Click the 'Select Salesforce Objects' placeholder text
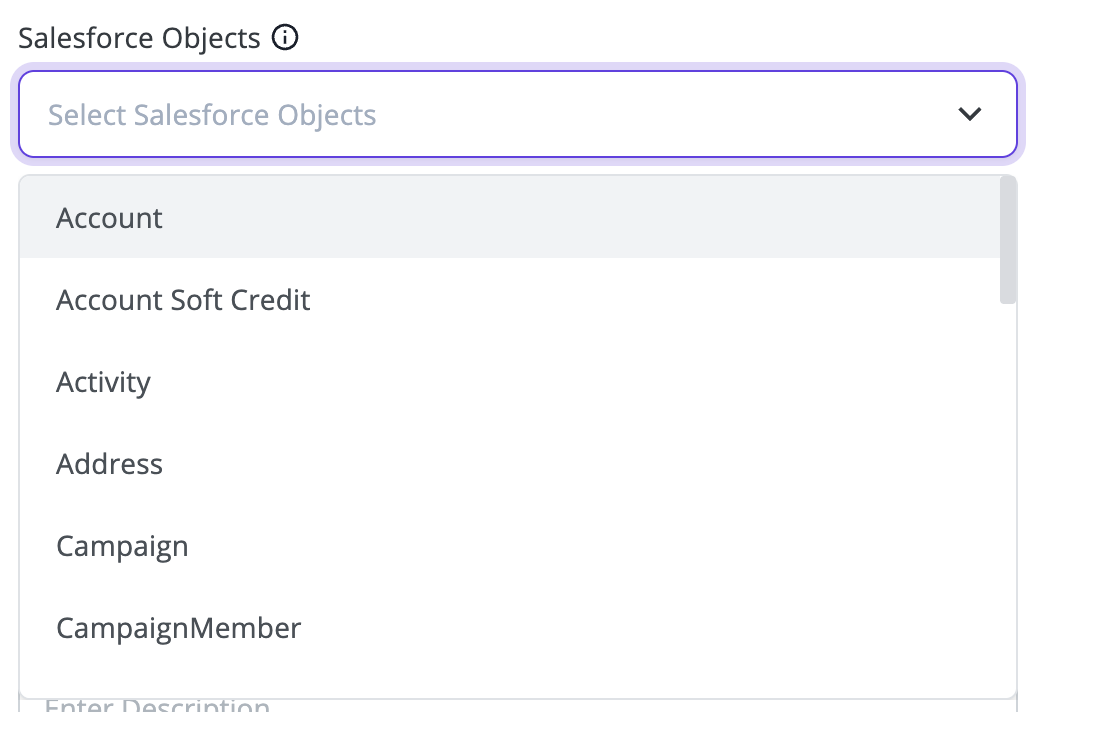This screenshot has width=1120, height=732. coord(212,115)
